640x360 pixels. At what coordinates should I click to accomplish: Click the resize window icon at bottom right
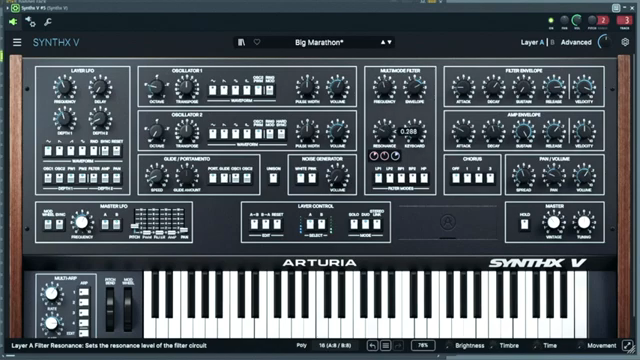[627, 346]
